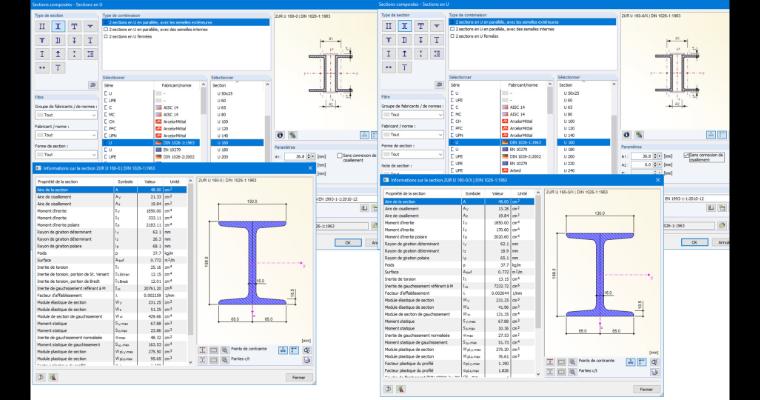Click properties table scrollbar in left info dialog
This screenshot has height=400, width=760.
click(190, 272)
